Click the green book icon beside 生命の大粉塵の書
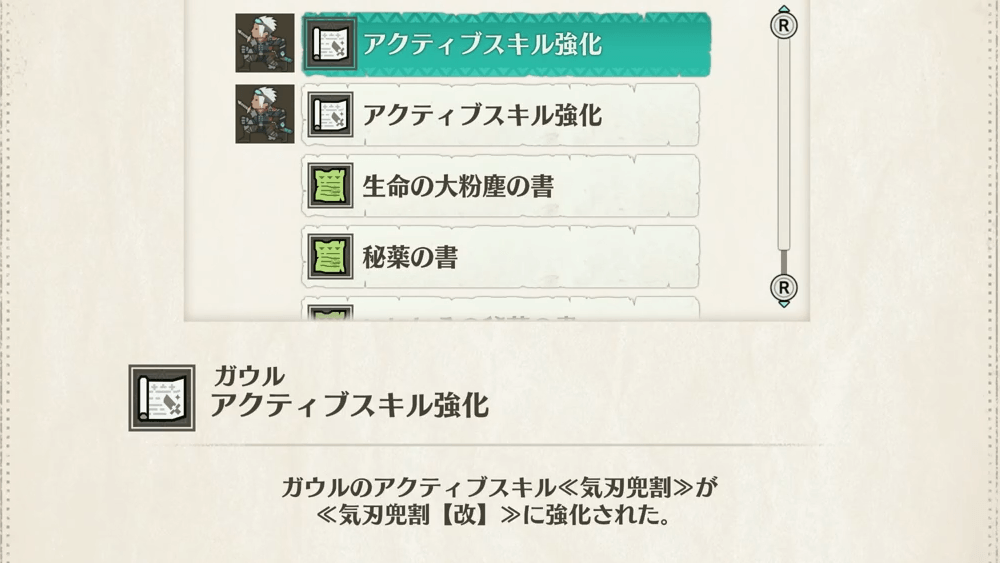The image size is (1000, 563). pos(330,186)
